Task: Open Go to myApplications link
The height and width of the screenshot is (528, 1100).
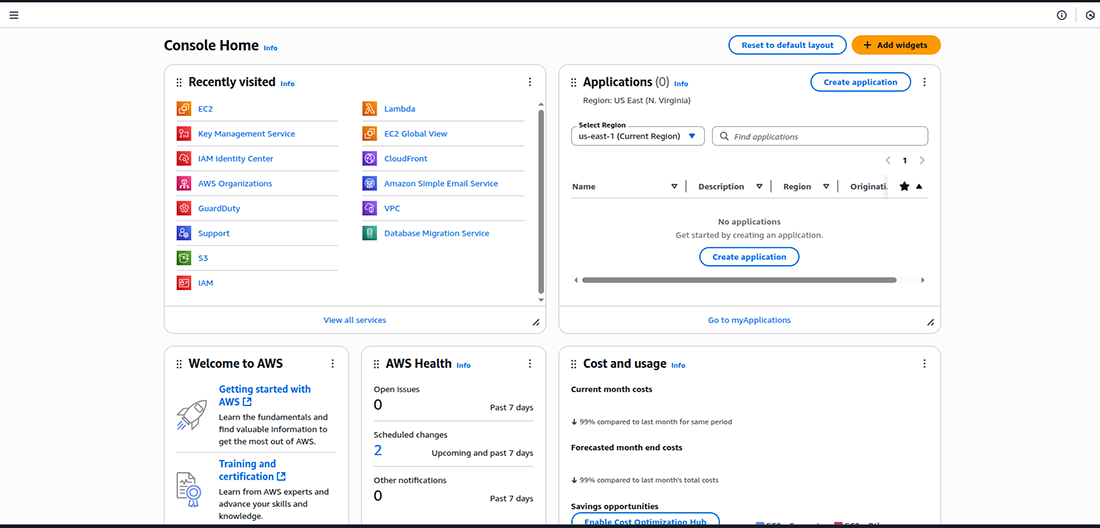Action: coord(749,320)
